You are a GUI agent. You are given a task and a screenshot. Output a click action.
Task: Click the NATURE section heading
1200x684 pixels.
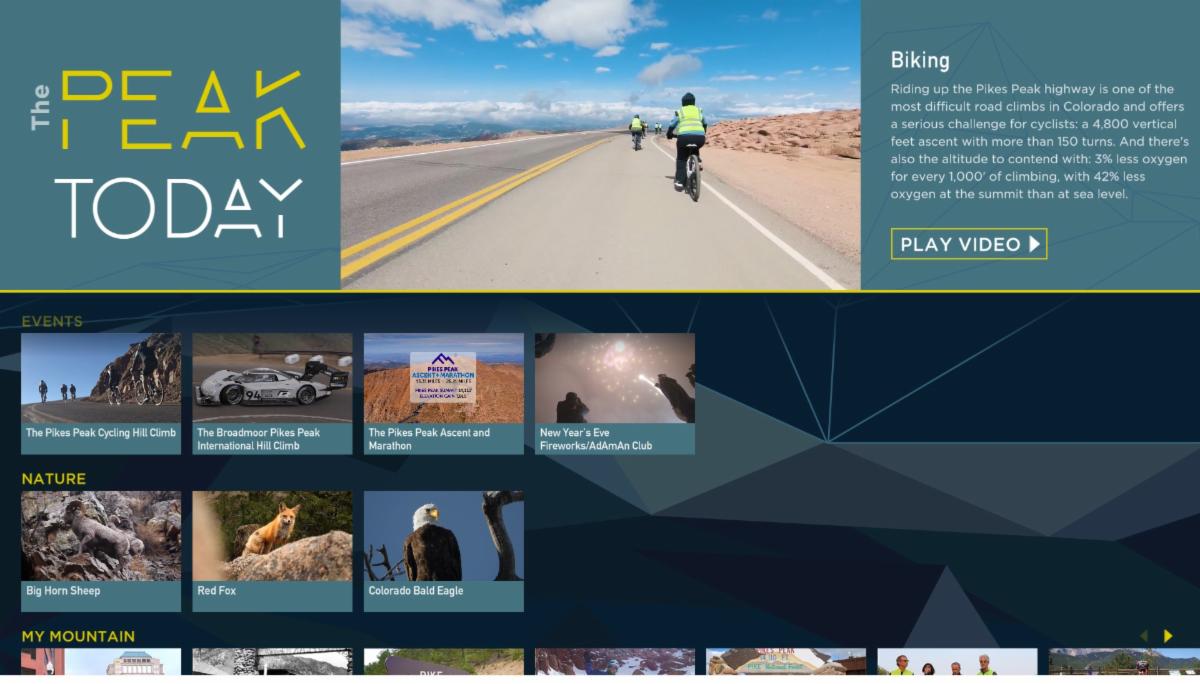pyautogui.click(x=54, y=479)
